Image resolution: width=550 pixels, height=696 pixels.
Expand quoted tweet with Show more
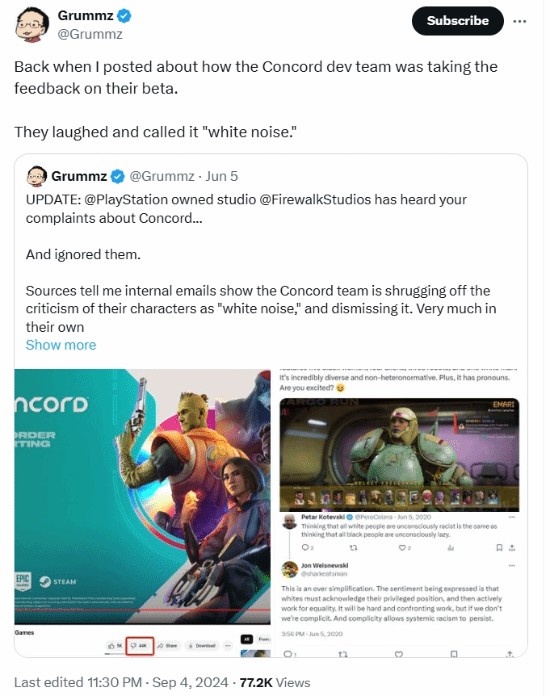(x=61, y=345)
